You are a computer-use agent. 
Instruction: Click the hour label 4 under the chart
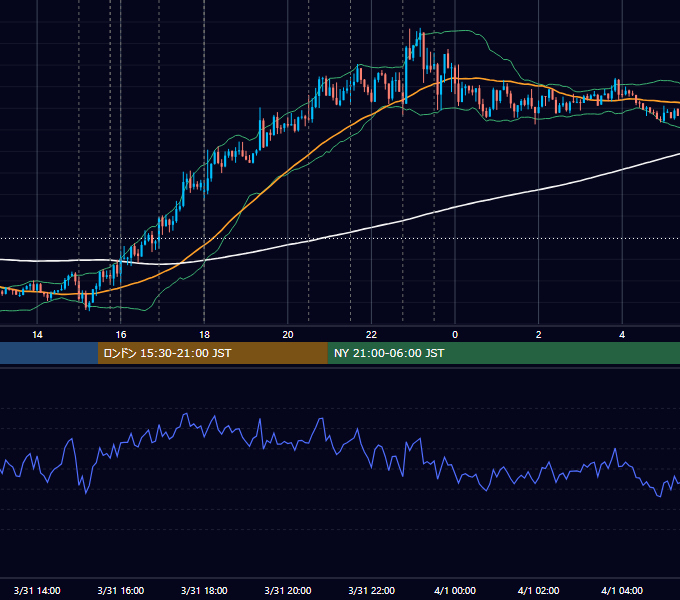(x=622, y=334)
